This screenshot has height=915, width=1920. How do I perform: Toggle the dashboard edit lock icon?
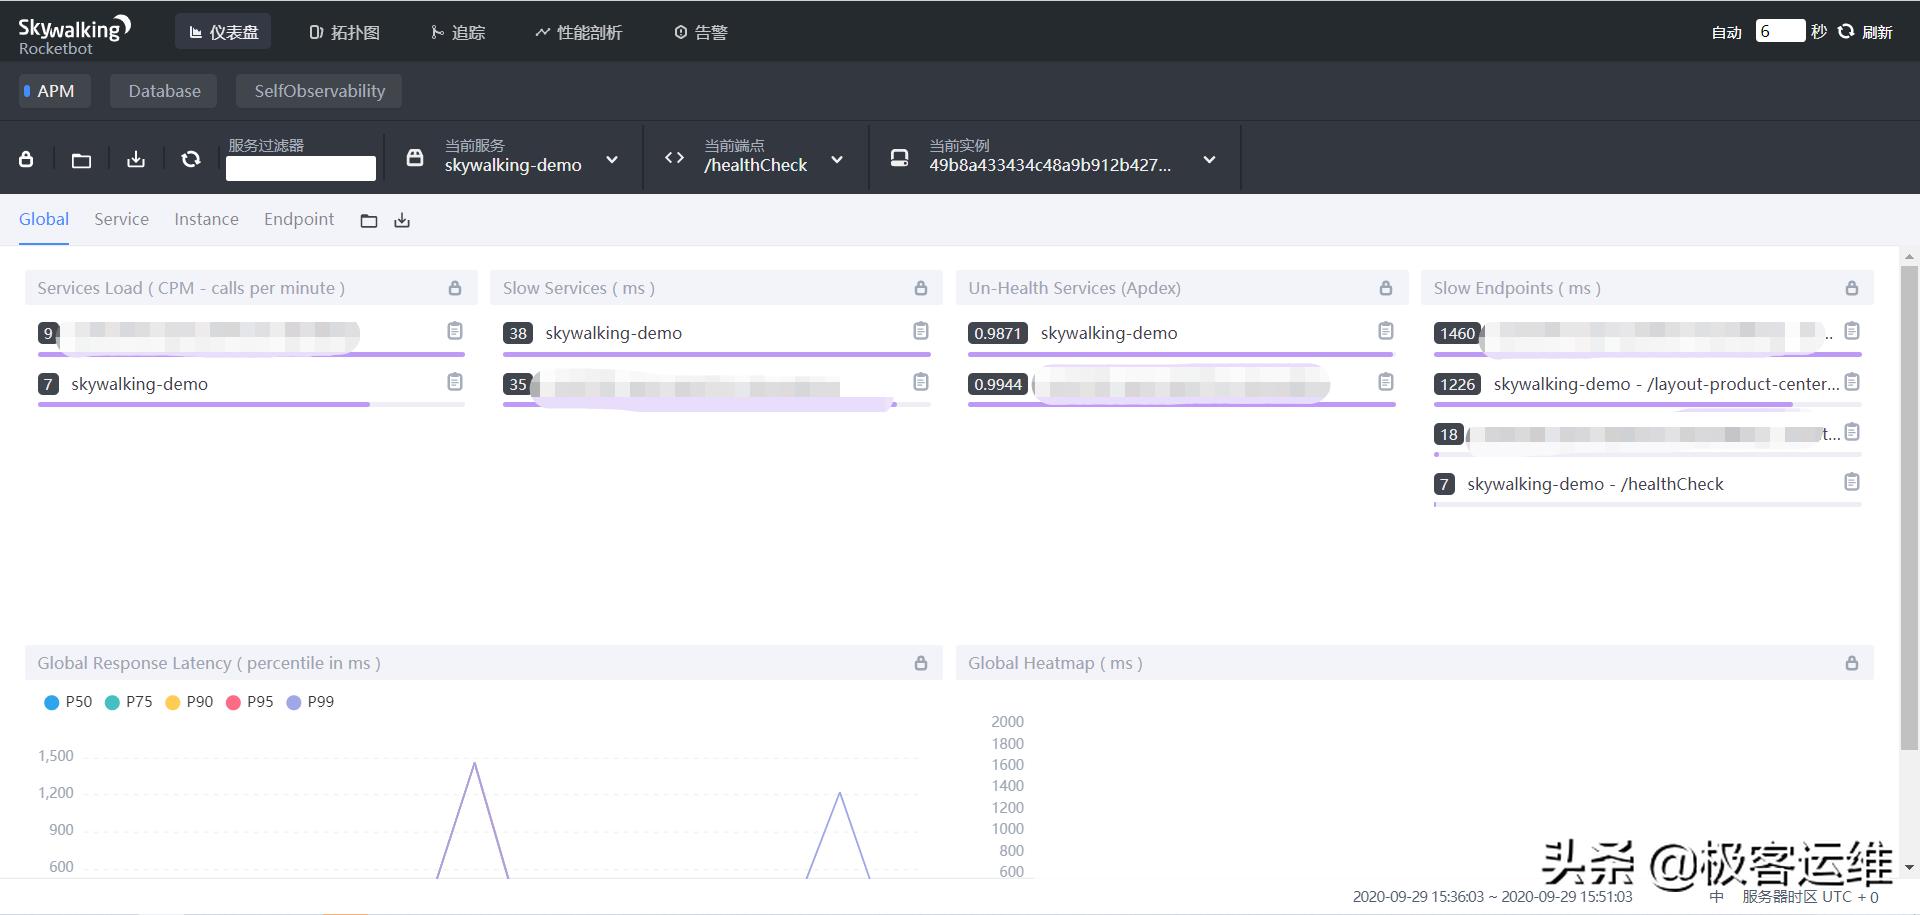pyautogui.click(x=26, y=159)
